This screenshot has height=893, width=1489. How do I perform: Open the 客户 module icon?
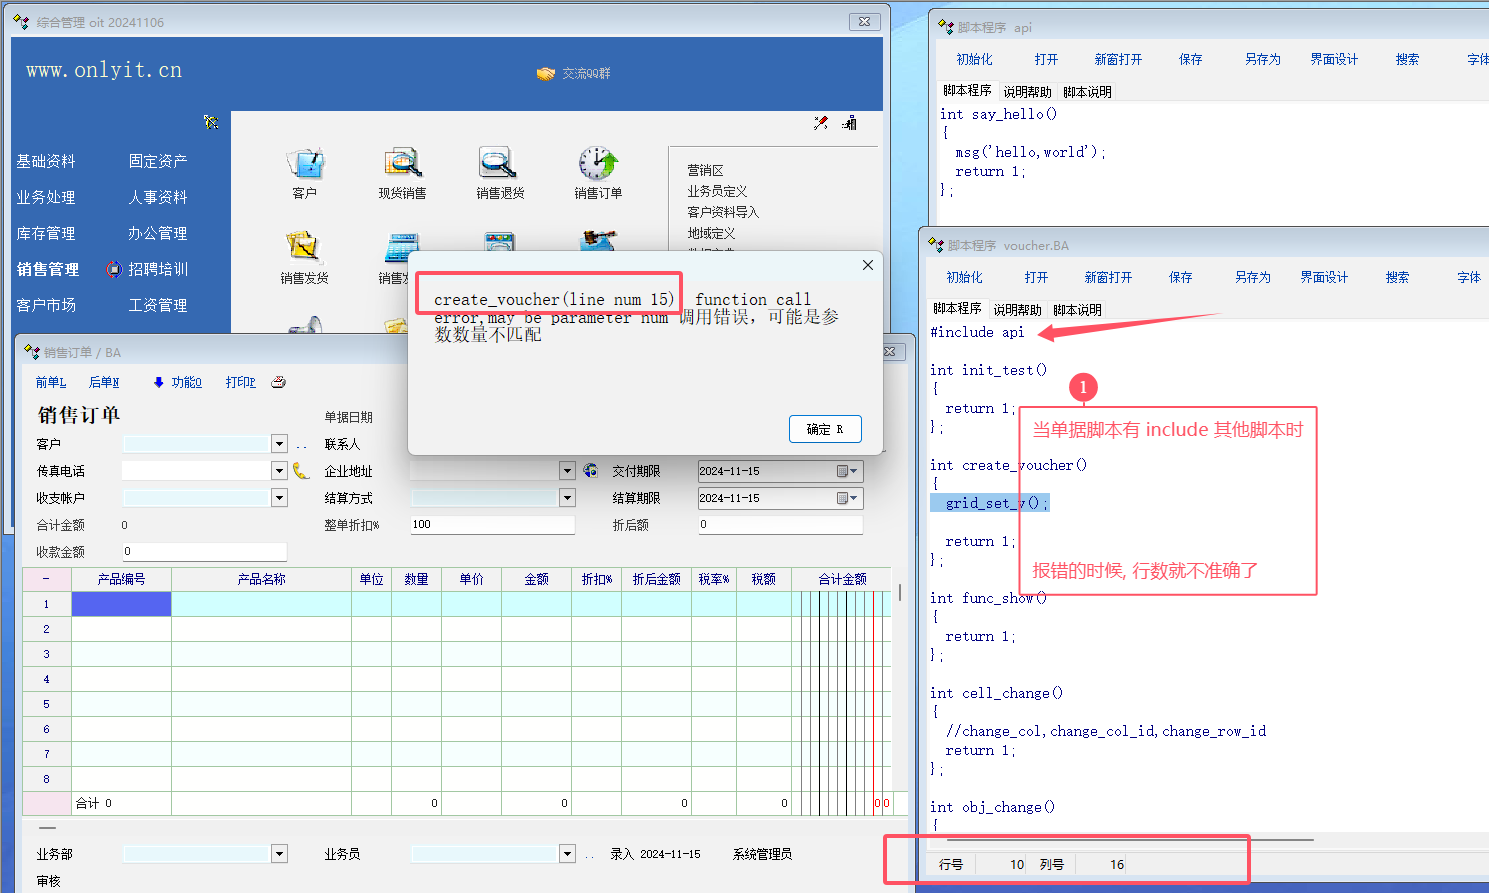tap(305, 164)
